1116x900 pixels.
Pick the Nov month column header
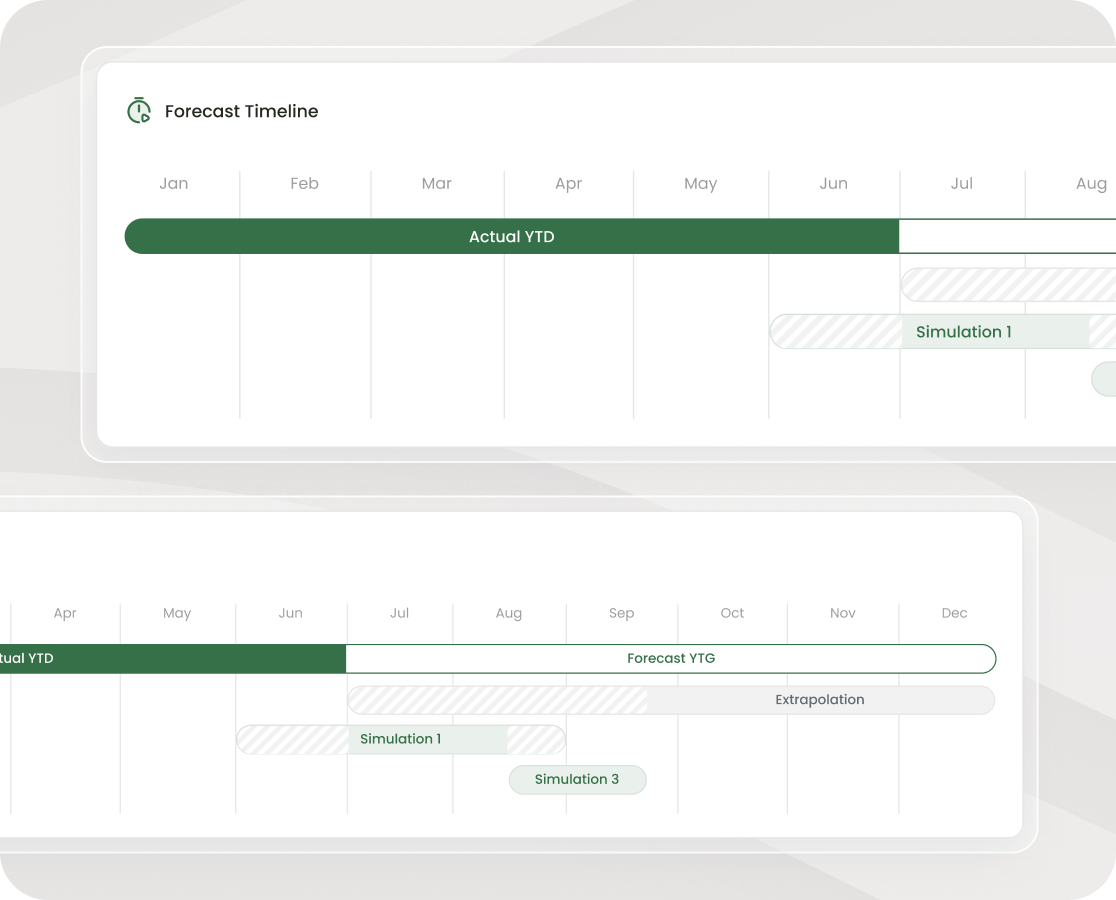click(842, 613)
